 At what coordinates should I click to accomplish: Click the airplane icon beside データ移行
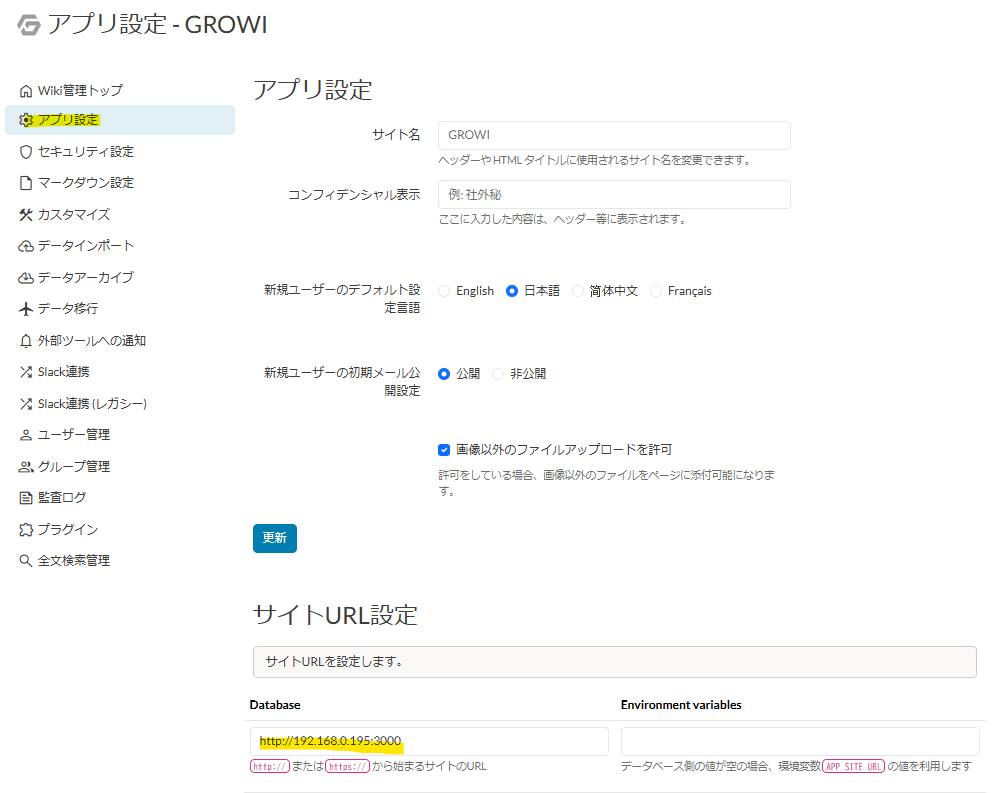coord(26,309)
